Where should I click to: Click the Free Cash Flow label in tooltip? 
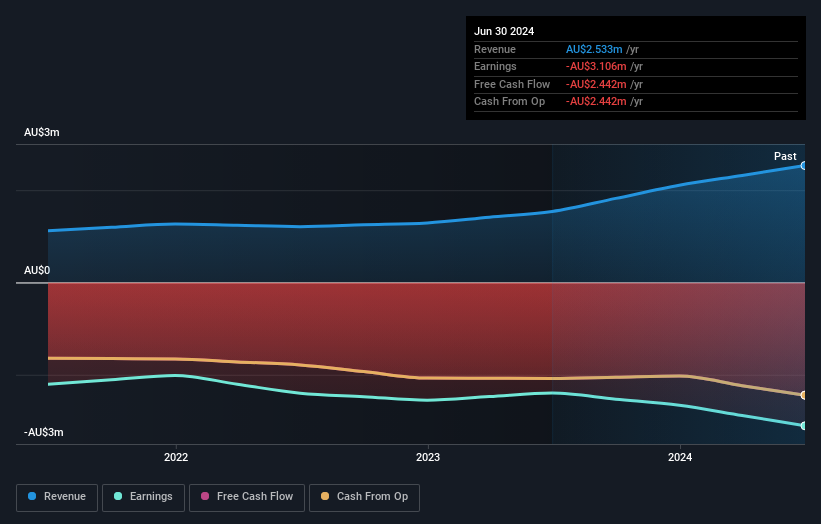512,84
